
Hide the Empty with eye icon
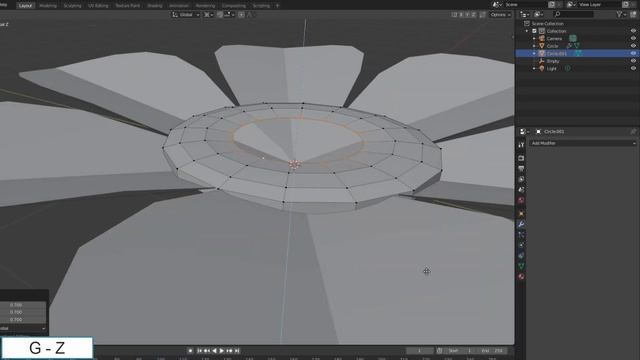pyautogui.click(x=633, y=61)
